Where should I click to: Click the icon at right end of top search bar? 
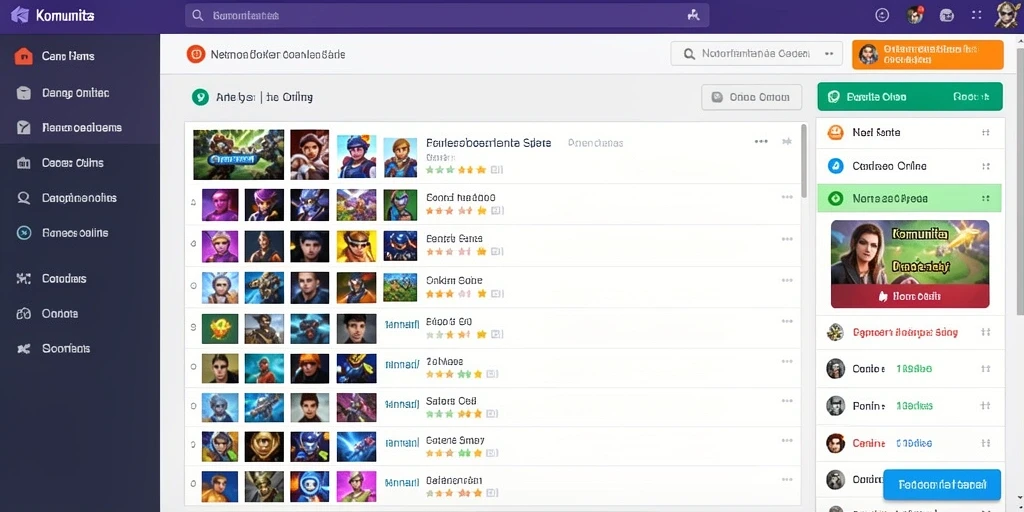[694, 15]
